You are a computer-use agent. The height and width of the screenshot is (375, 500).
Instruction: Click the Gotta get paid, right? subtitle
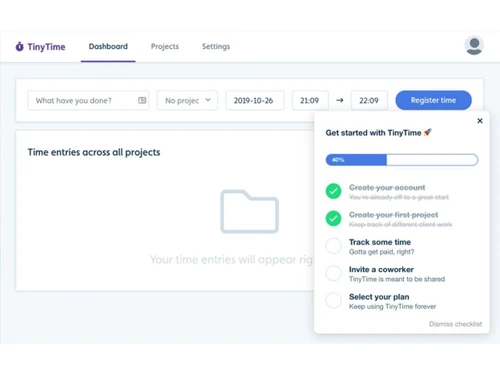[381, 252]
